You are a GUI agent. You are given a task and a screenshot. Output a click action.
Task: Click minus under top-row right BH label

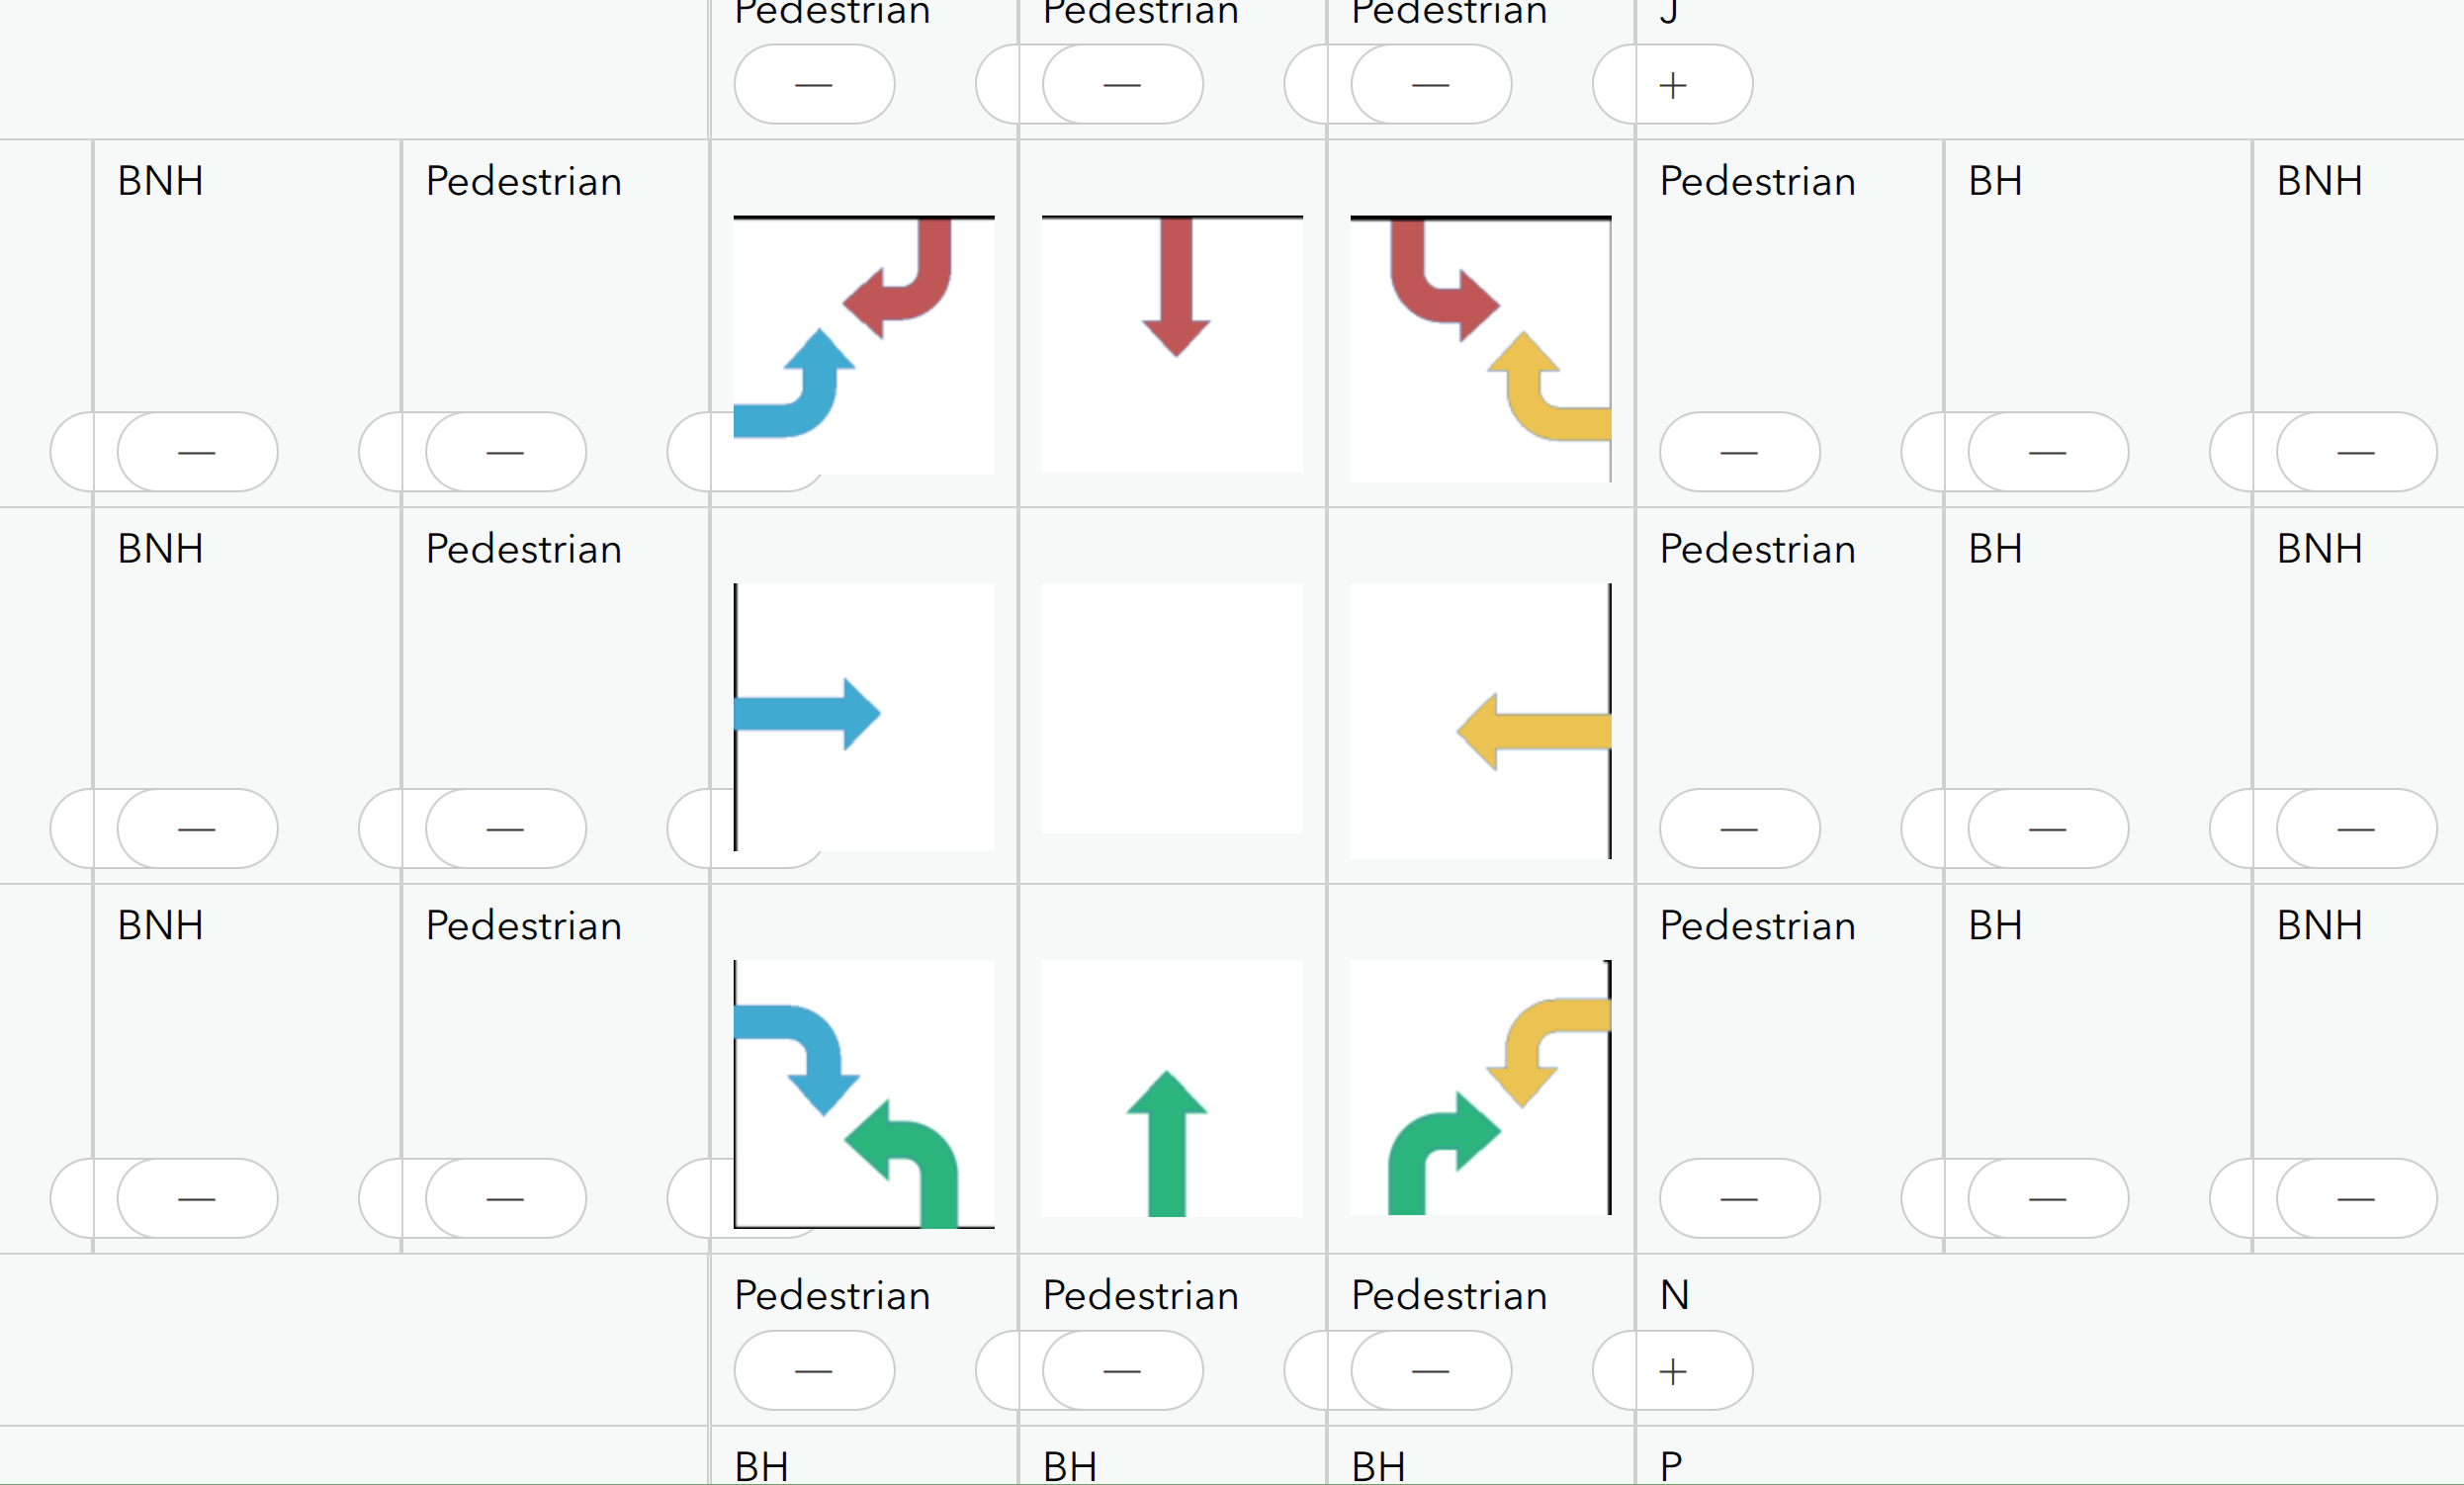point(2048,452)
